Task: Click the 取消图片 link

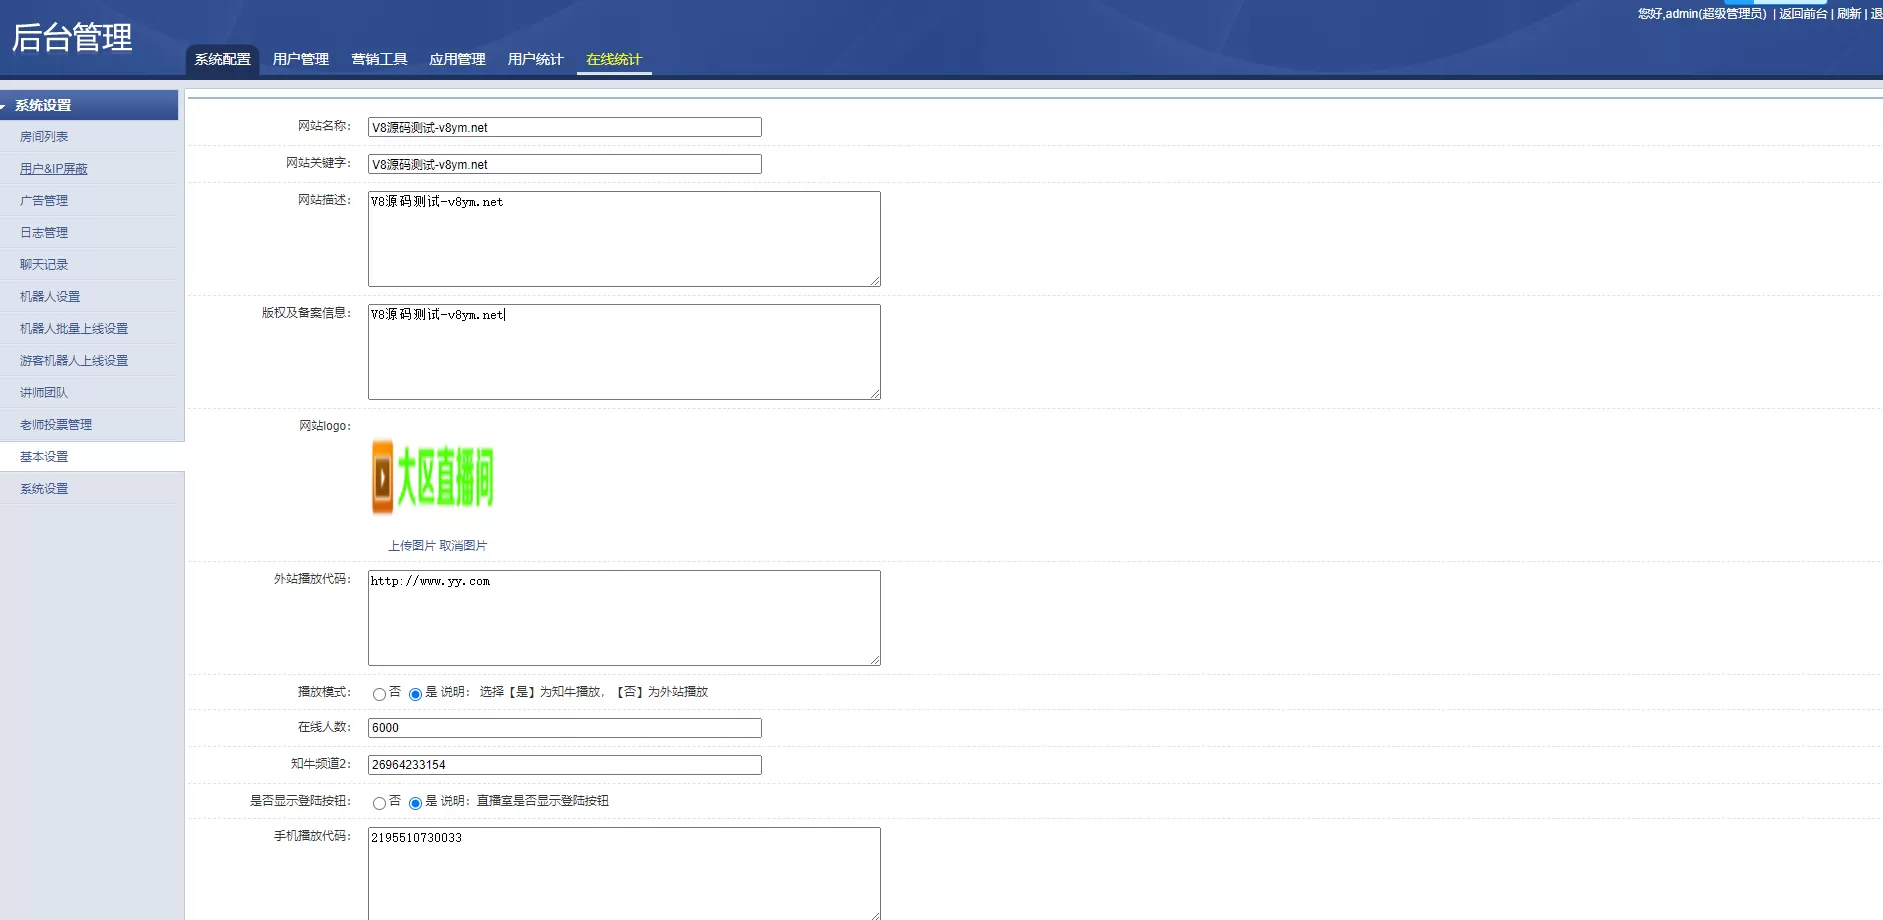Action: pyautogui.click(x=463, y=545)
